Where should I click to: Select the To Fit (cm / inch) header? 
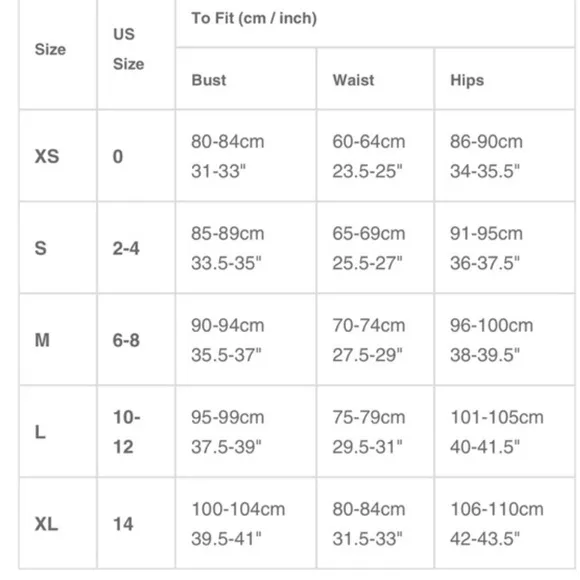[x=254, y=18]
